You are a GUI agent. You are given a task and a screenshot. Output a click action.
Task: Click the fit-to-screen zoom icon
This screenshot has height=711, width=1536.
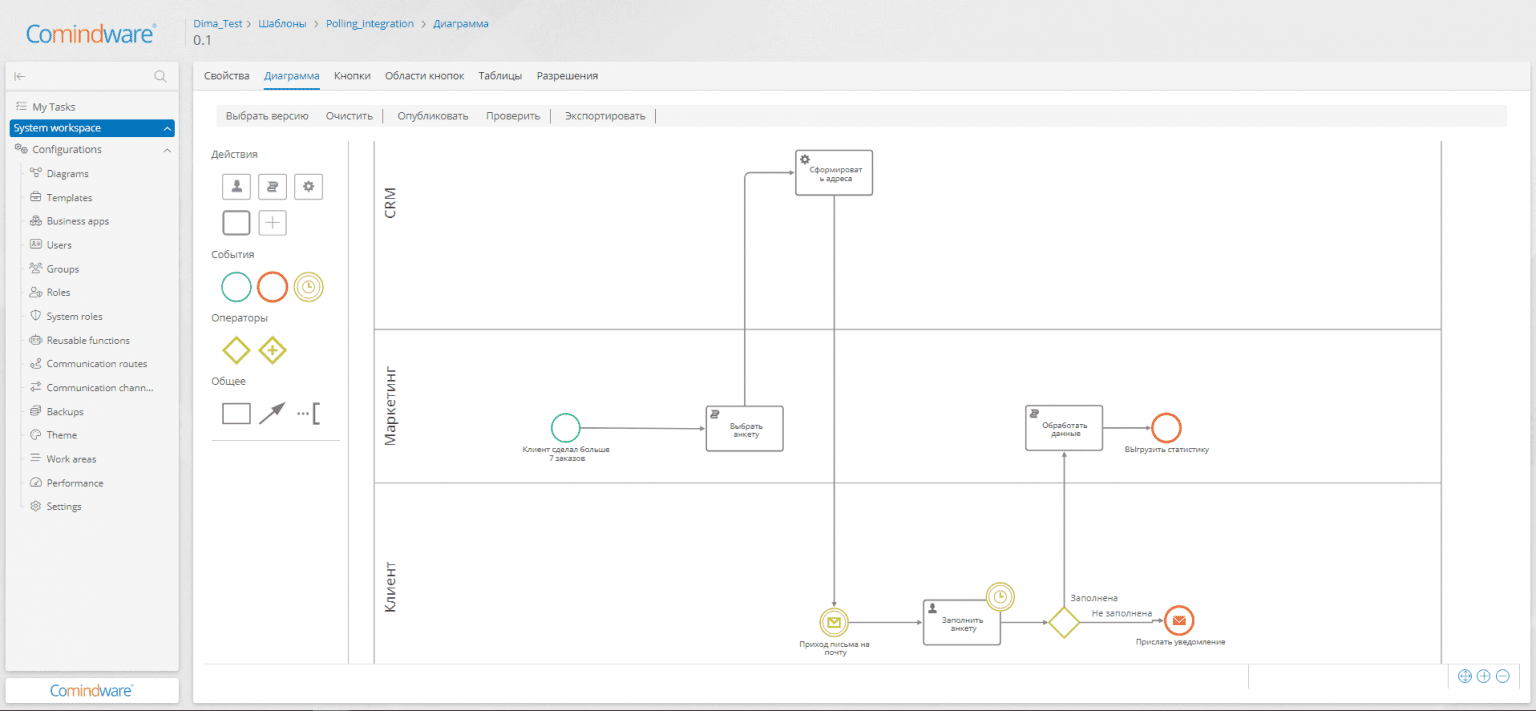(1465, 676)
